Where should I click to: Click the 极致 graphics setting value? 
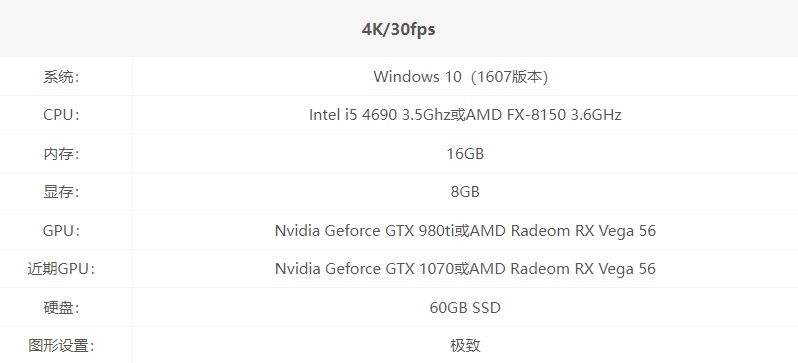pyautogui.click(x=465, y=346)
